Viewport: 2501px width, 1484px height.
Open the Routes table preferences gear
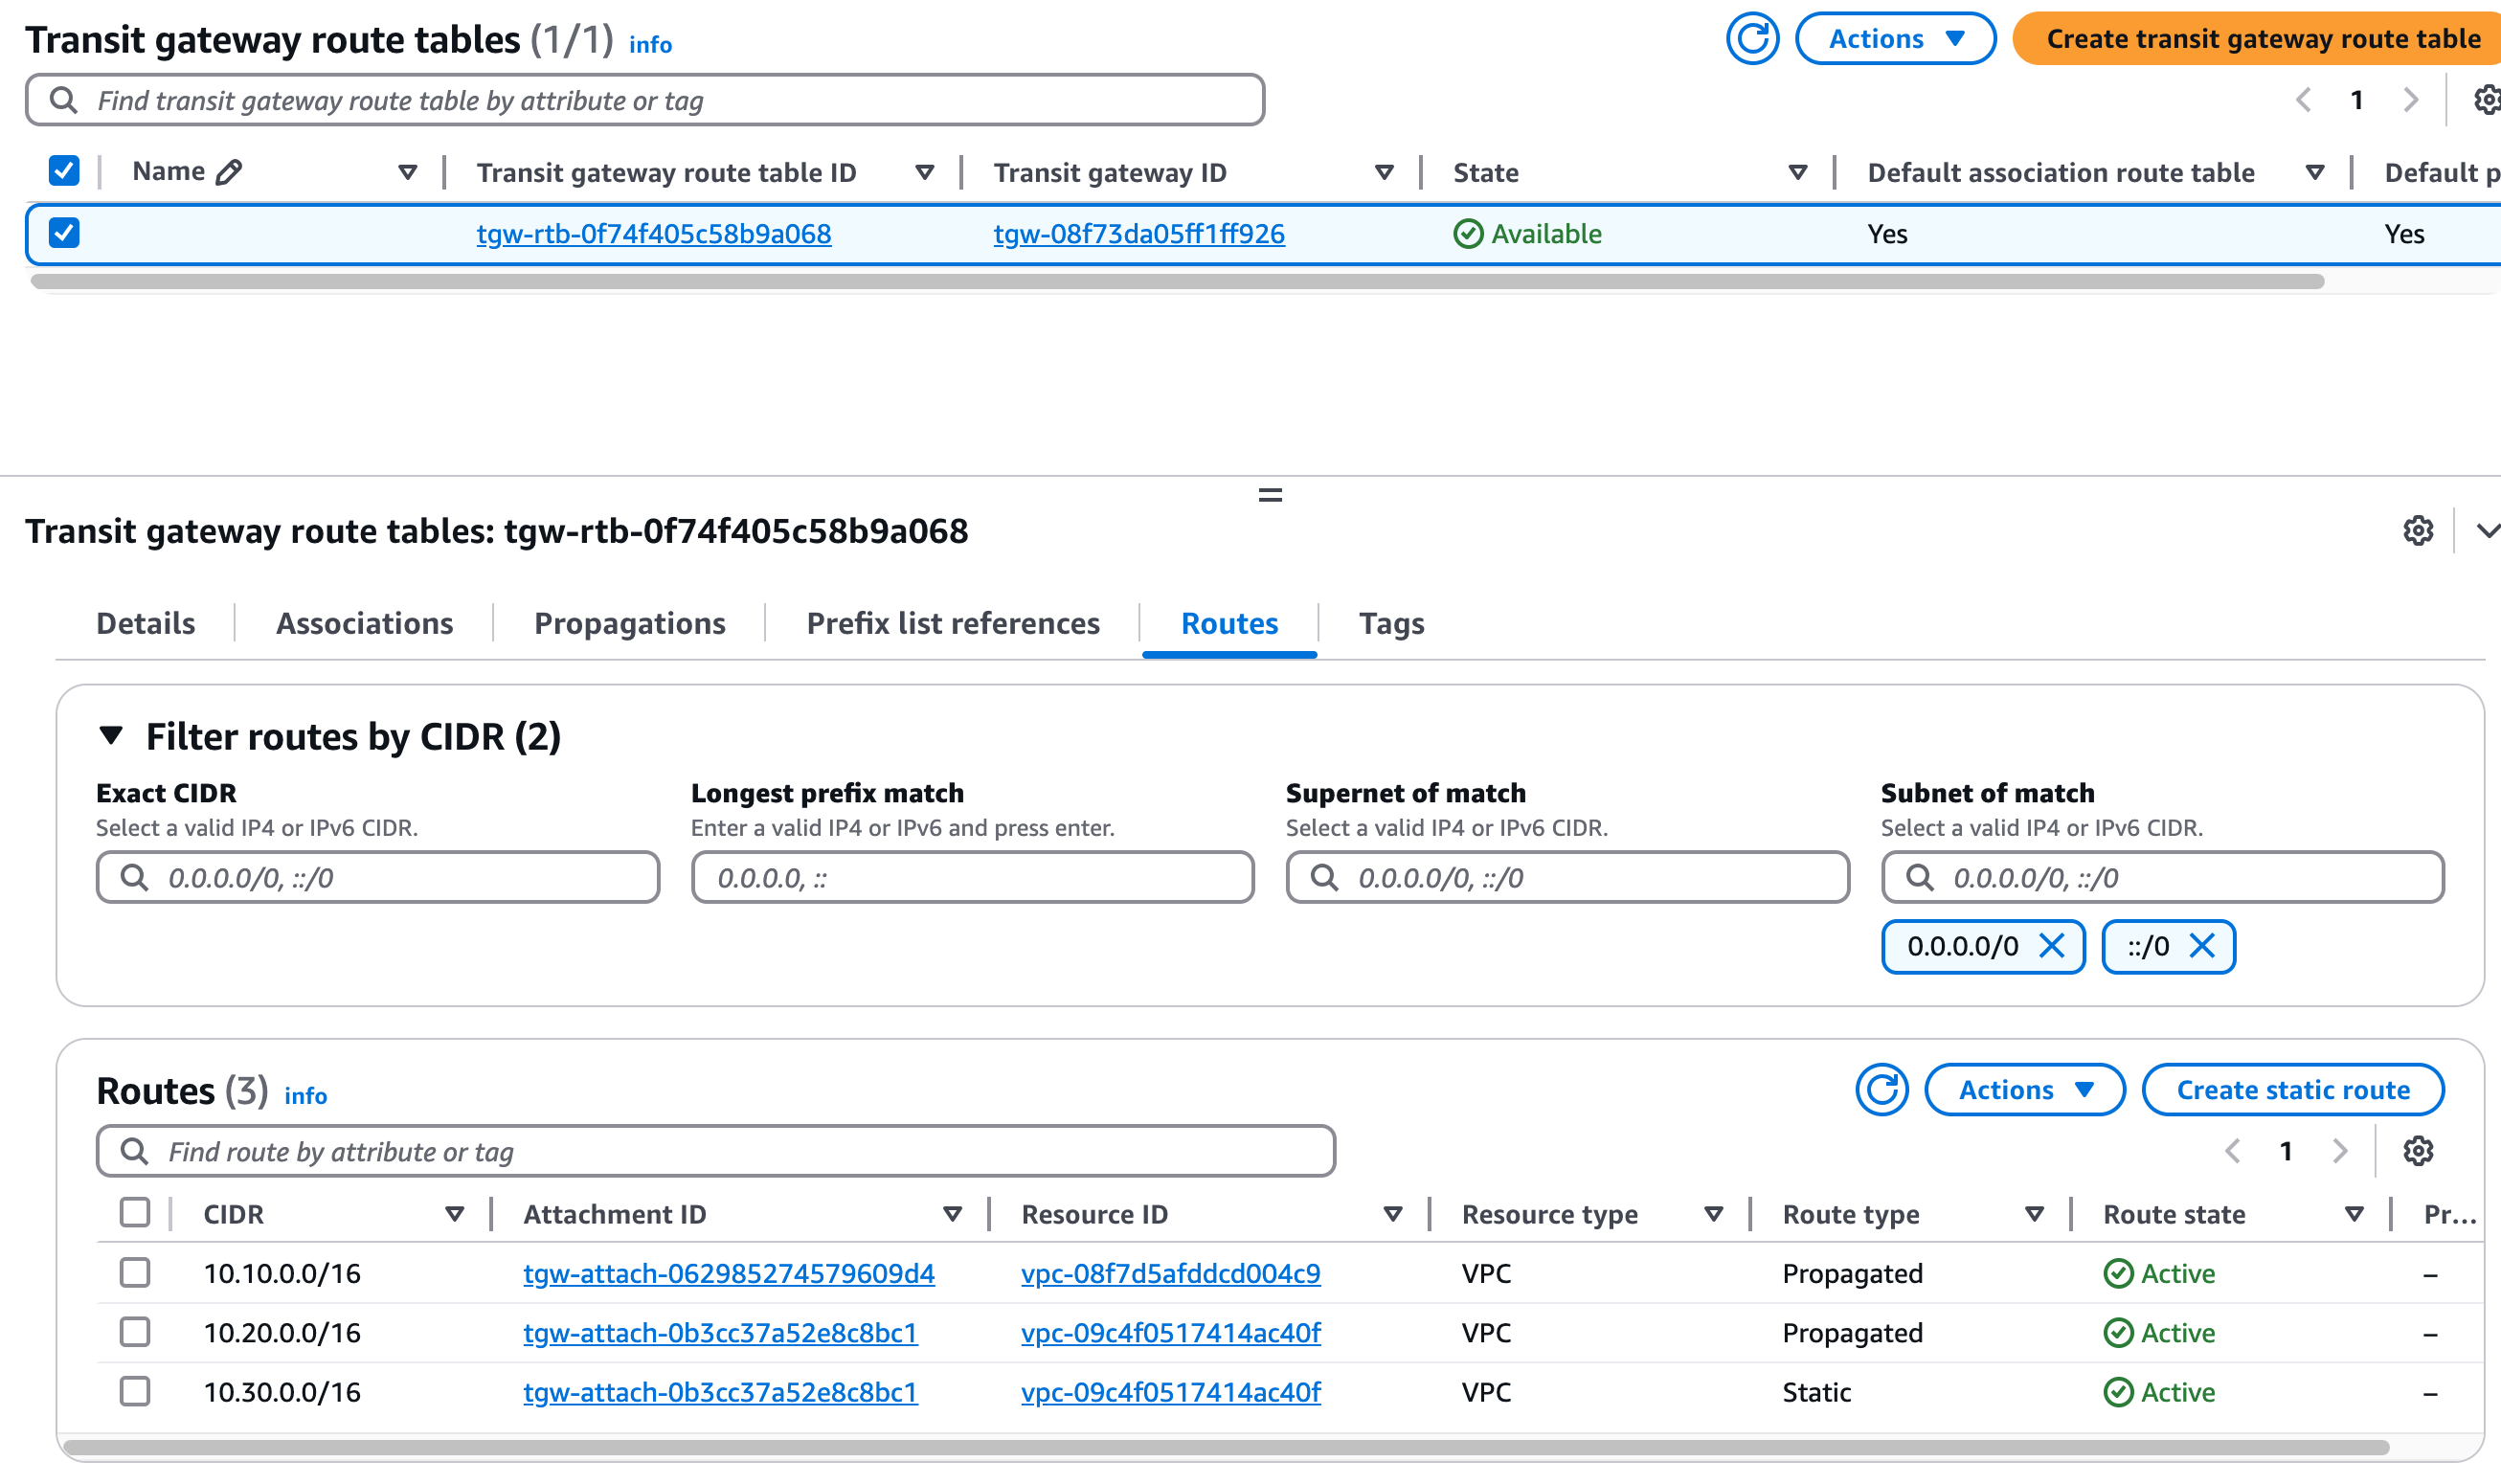tap(2417, 1151)
